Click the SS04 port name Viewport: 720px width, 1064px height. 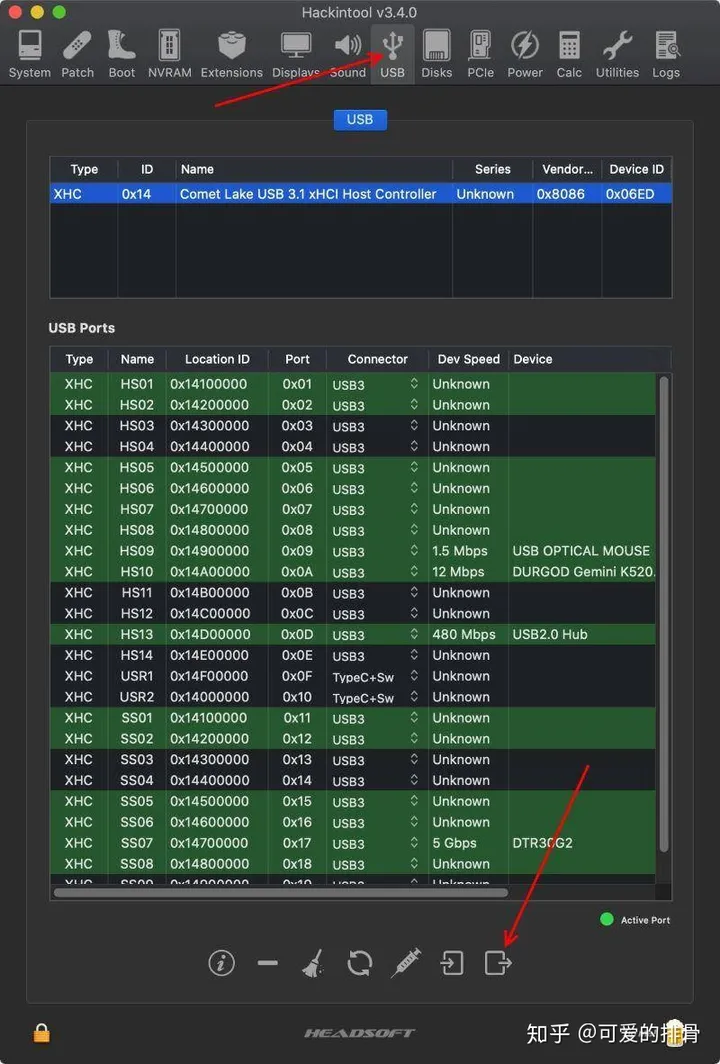137,780
